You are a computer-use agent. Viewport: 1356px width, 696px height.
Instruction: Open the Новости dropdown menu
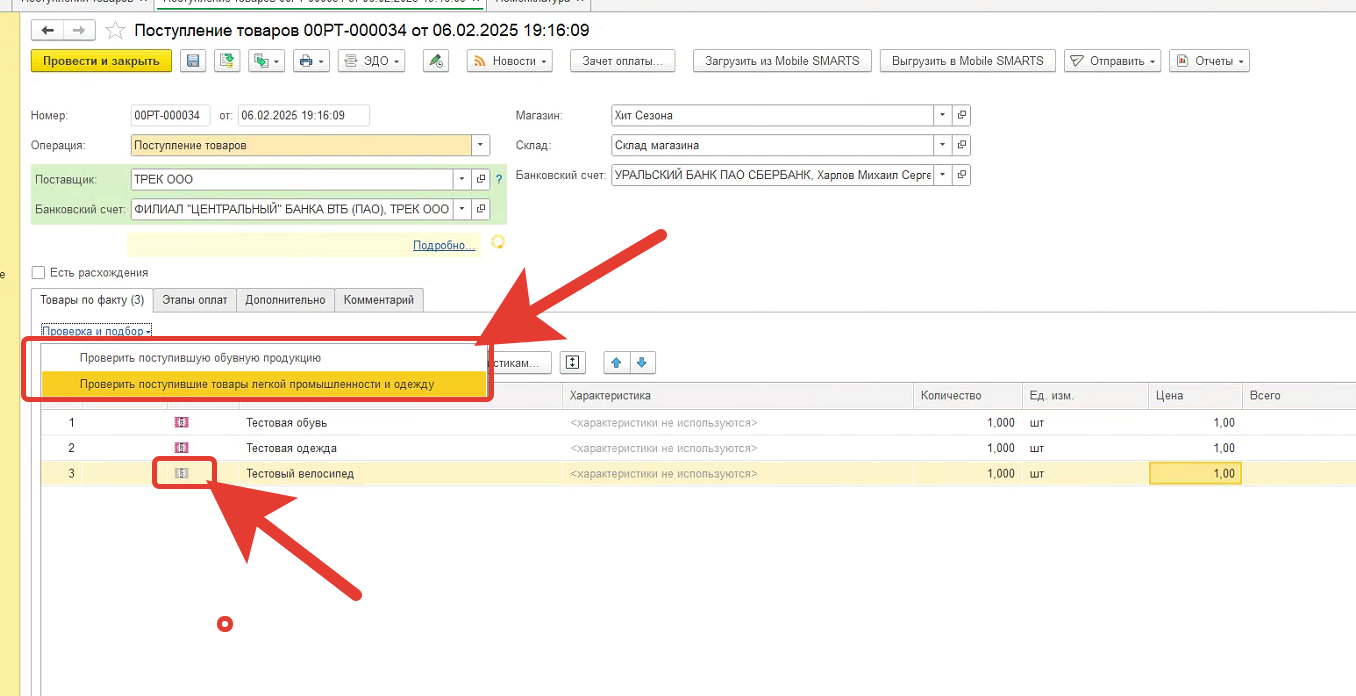(x=509, y=61)
